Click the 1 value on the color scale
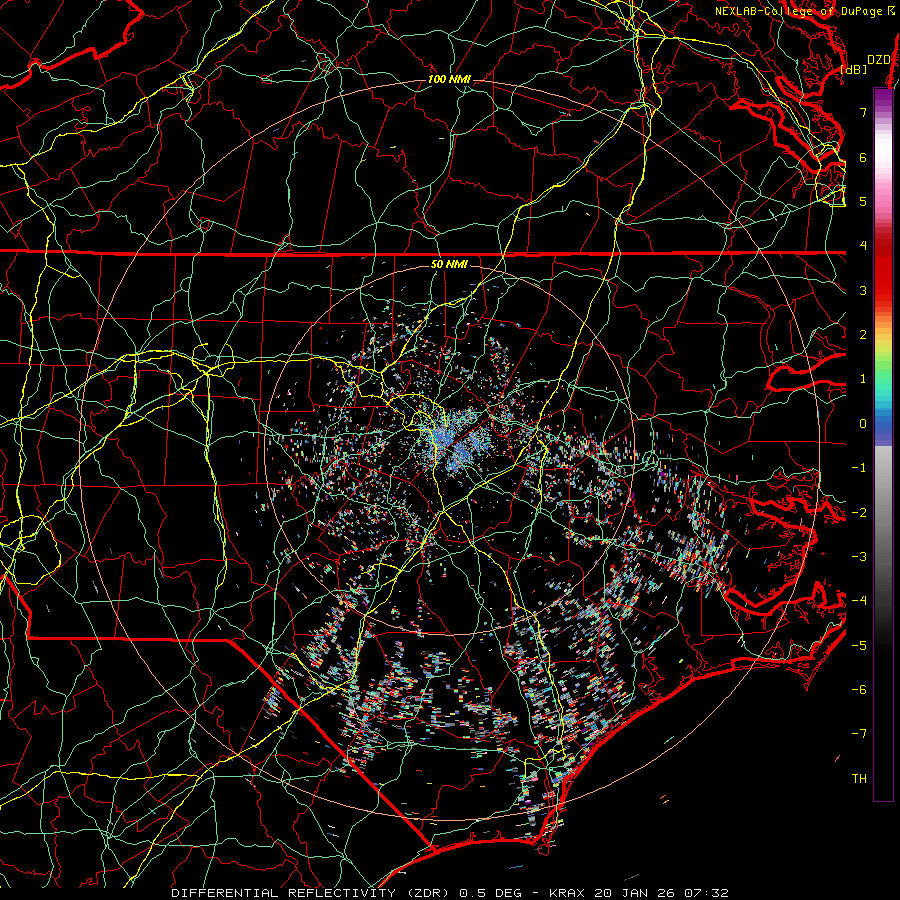The height and width of the screenshot is (900, 900). 863,379
